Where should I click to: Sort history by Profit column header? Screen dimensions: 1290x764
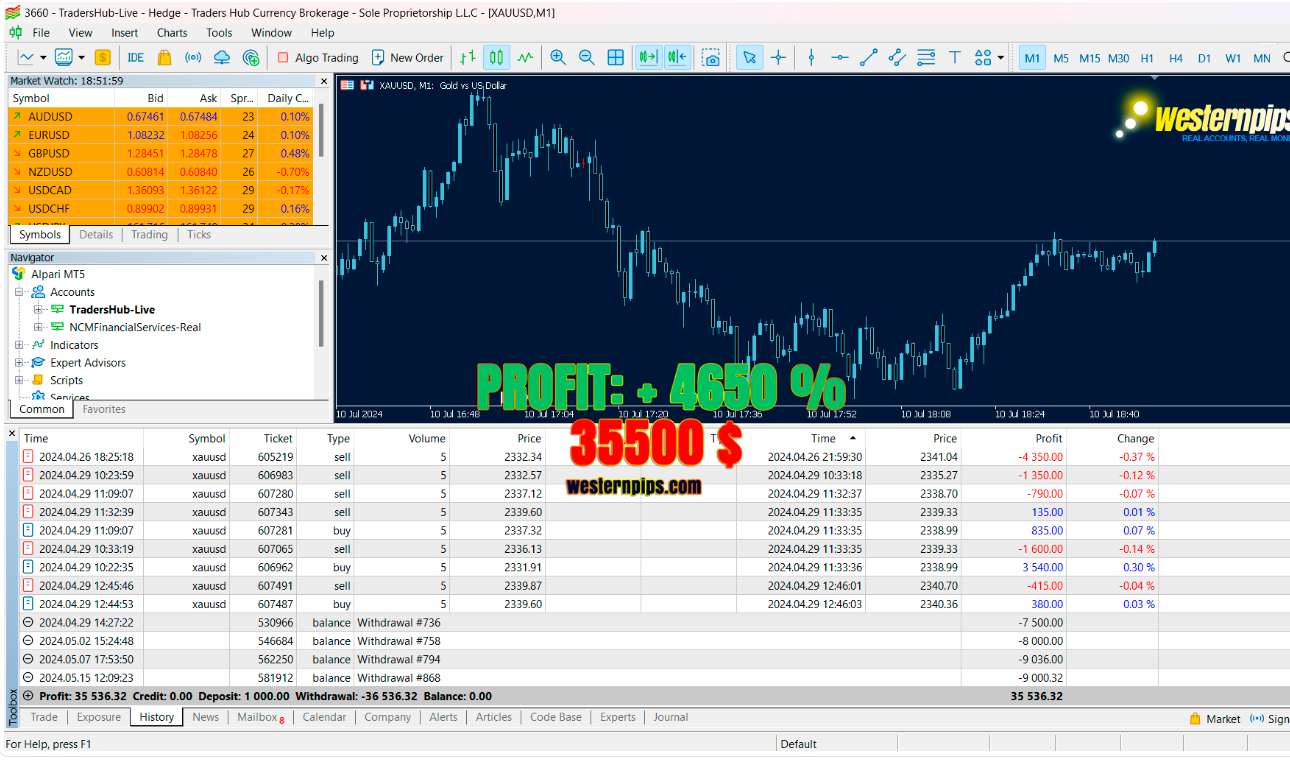click(x=1049, y=438)
